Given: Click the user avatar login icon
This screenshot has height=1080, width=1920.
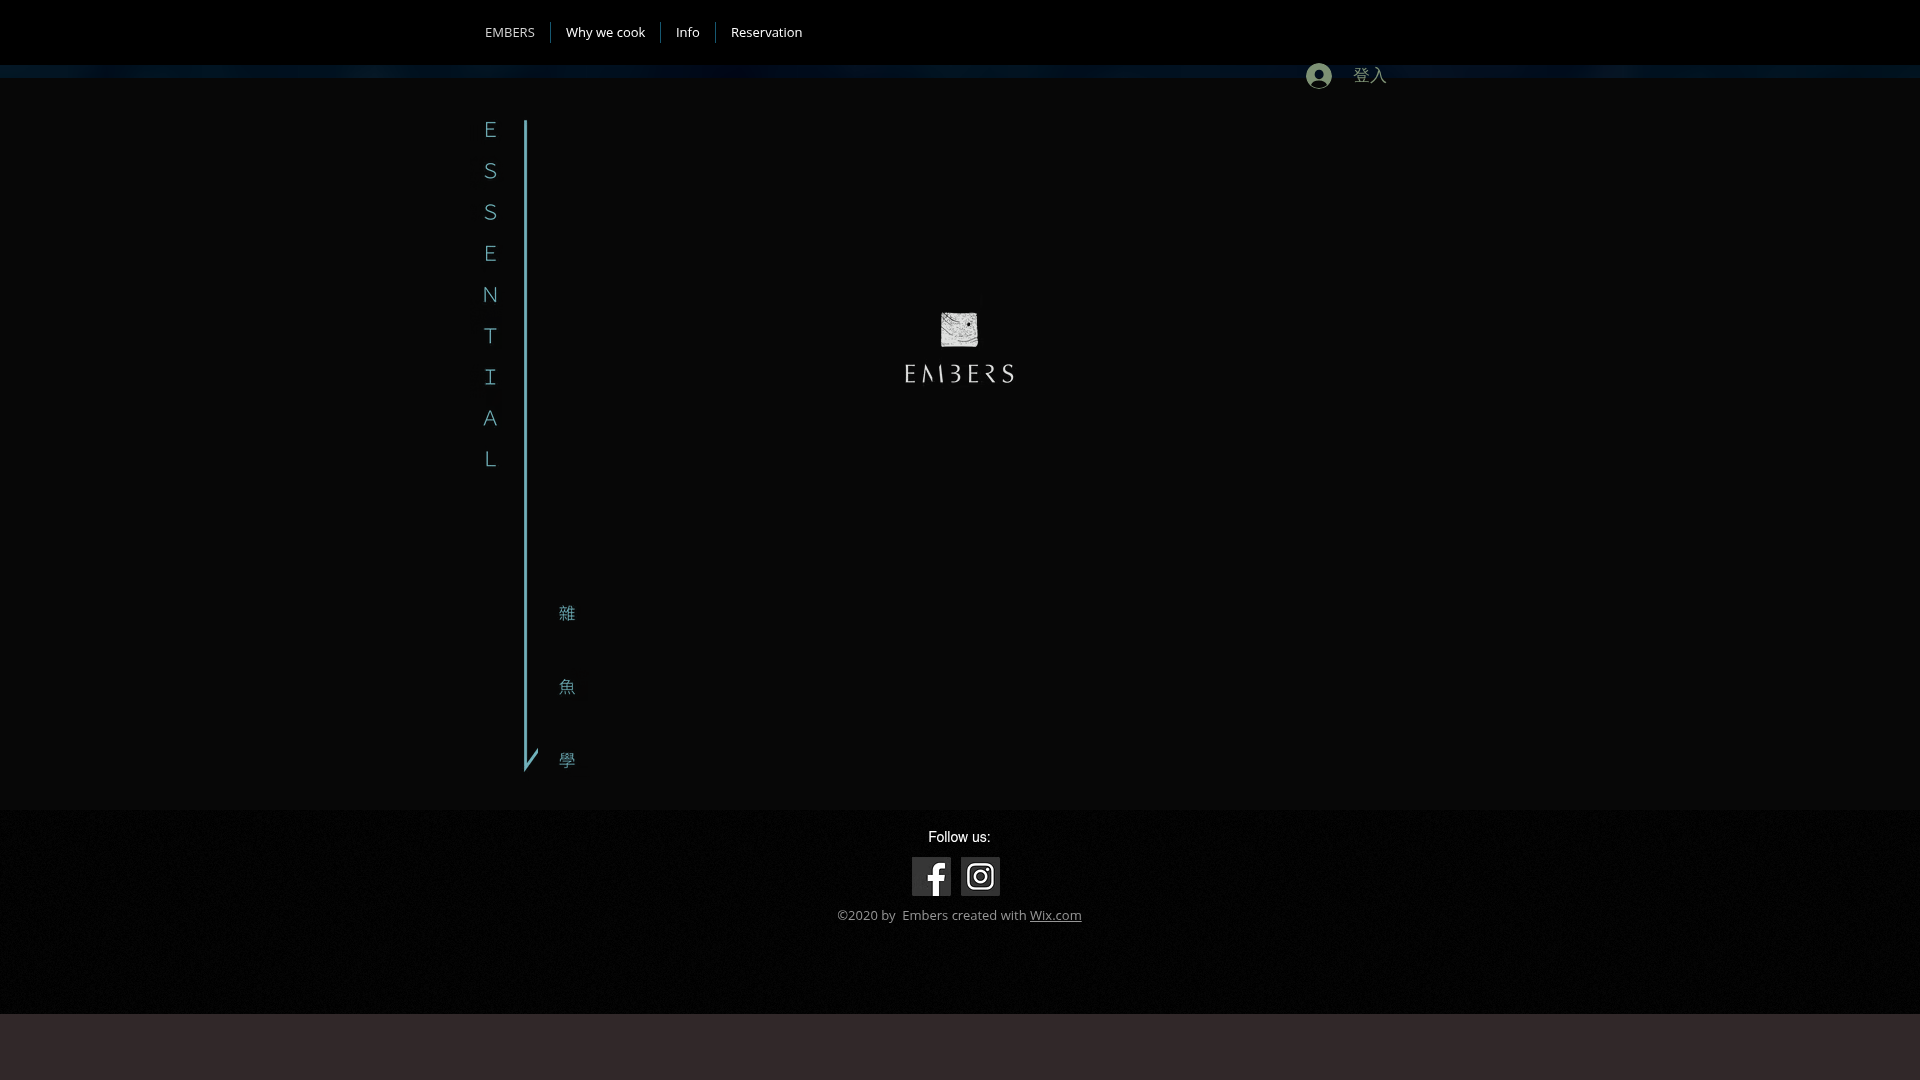Looking at the screenshot, I should pyautogui.click(x=1319, y=76).
